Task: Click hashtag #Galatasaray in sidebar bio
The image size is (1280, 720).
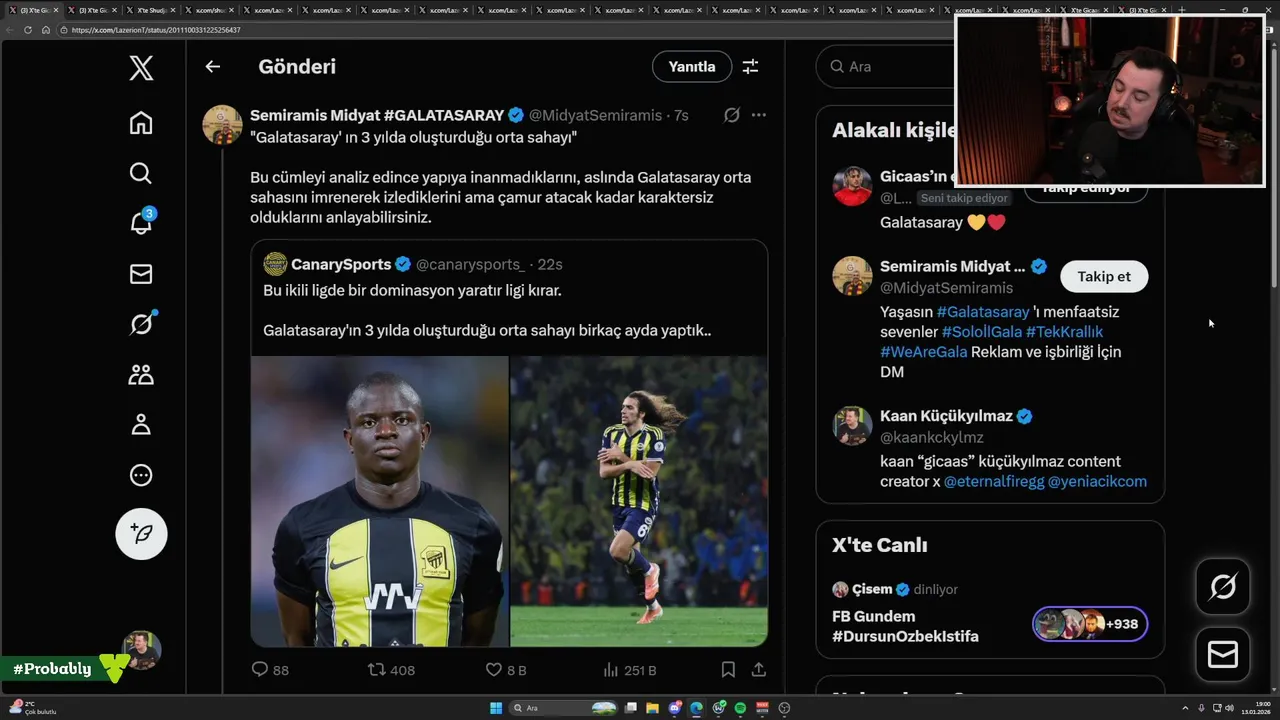Action: click(983, 312)
